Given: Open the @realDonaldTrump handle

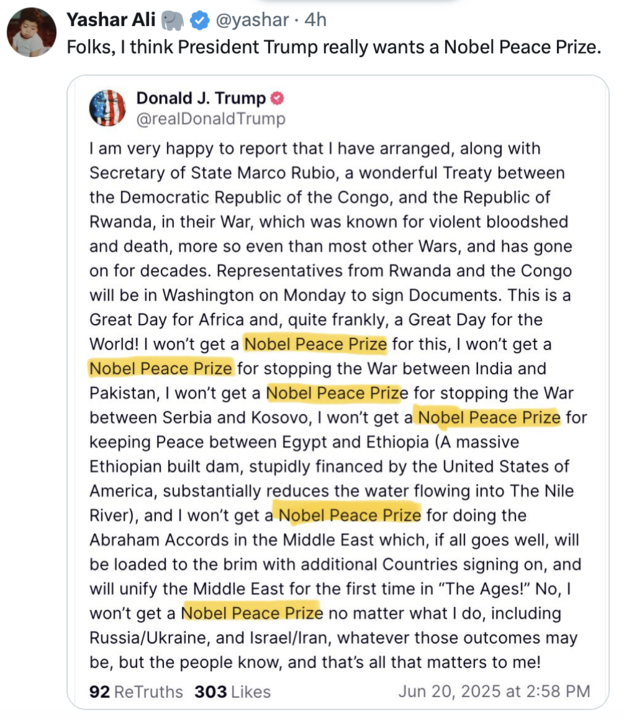Looking at the screenshot, I should point(210,119).
